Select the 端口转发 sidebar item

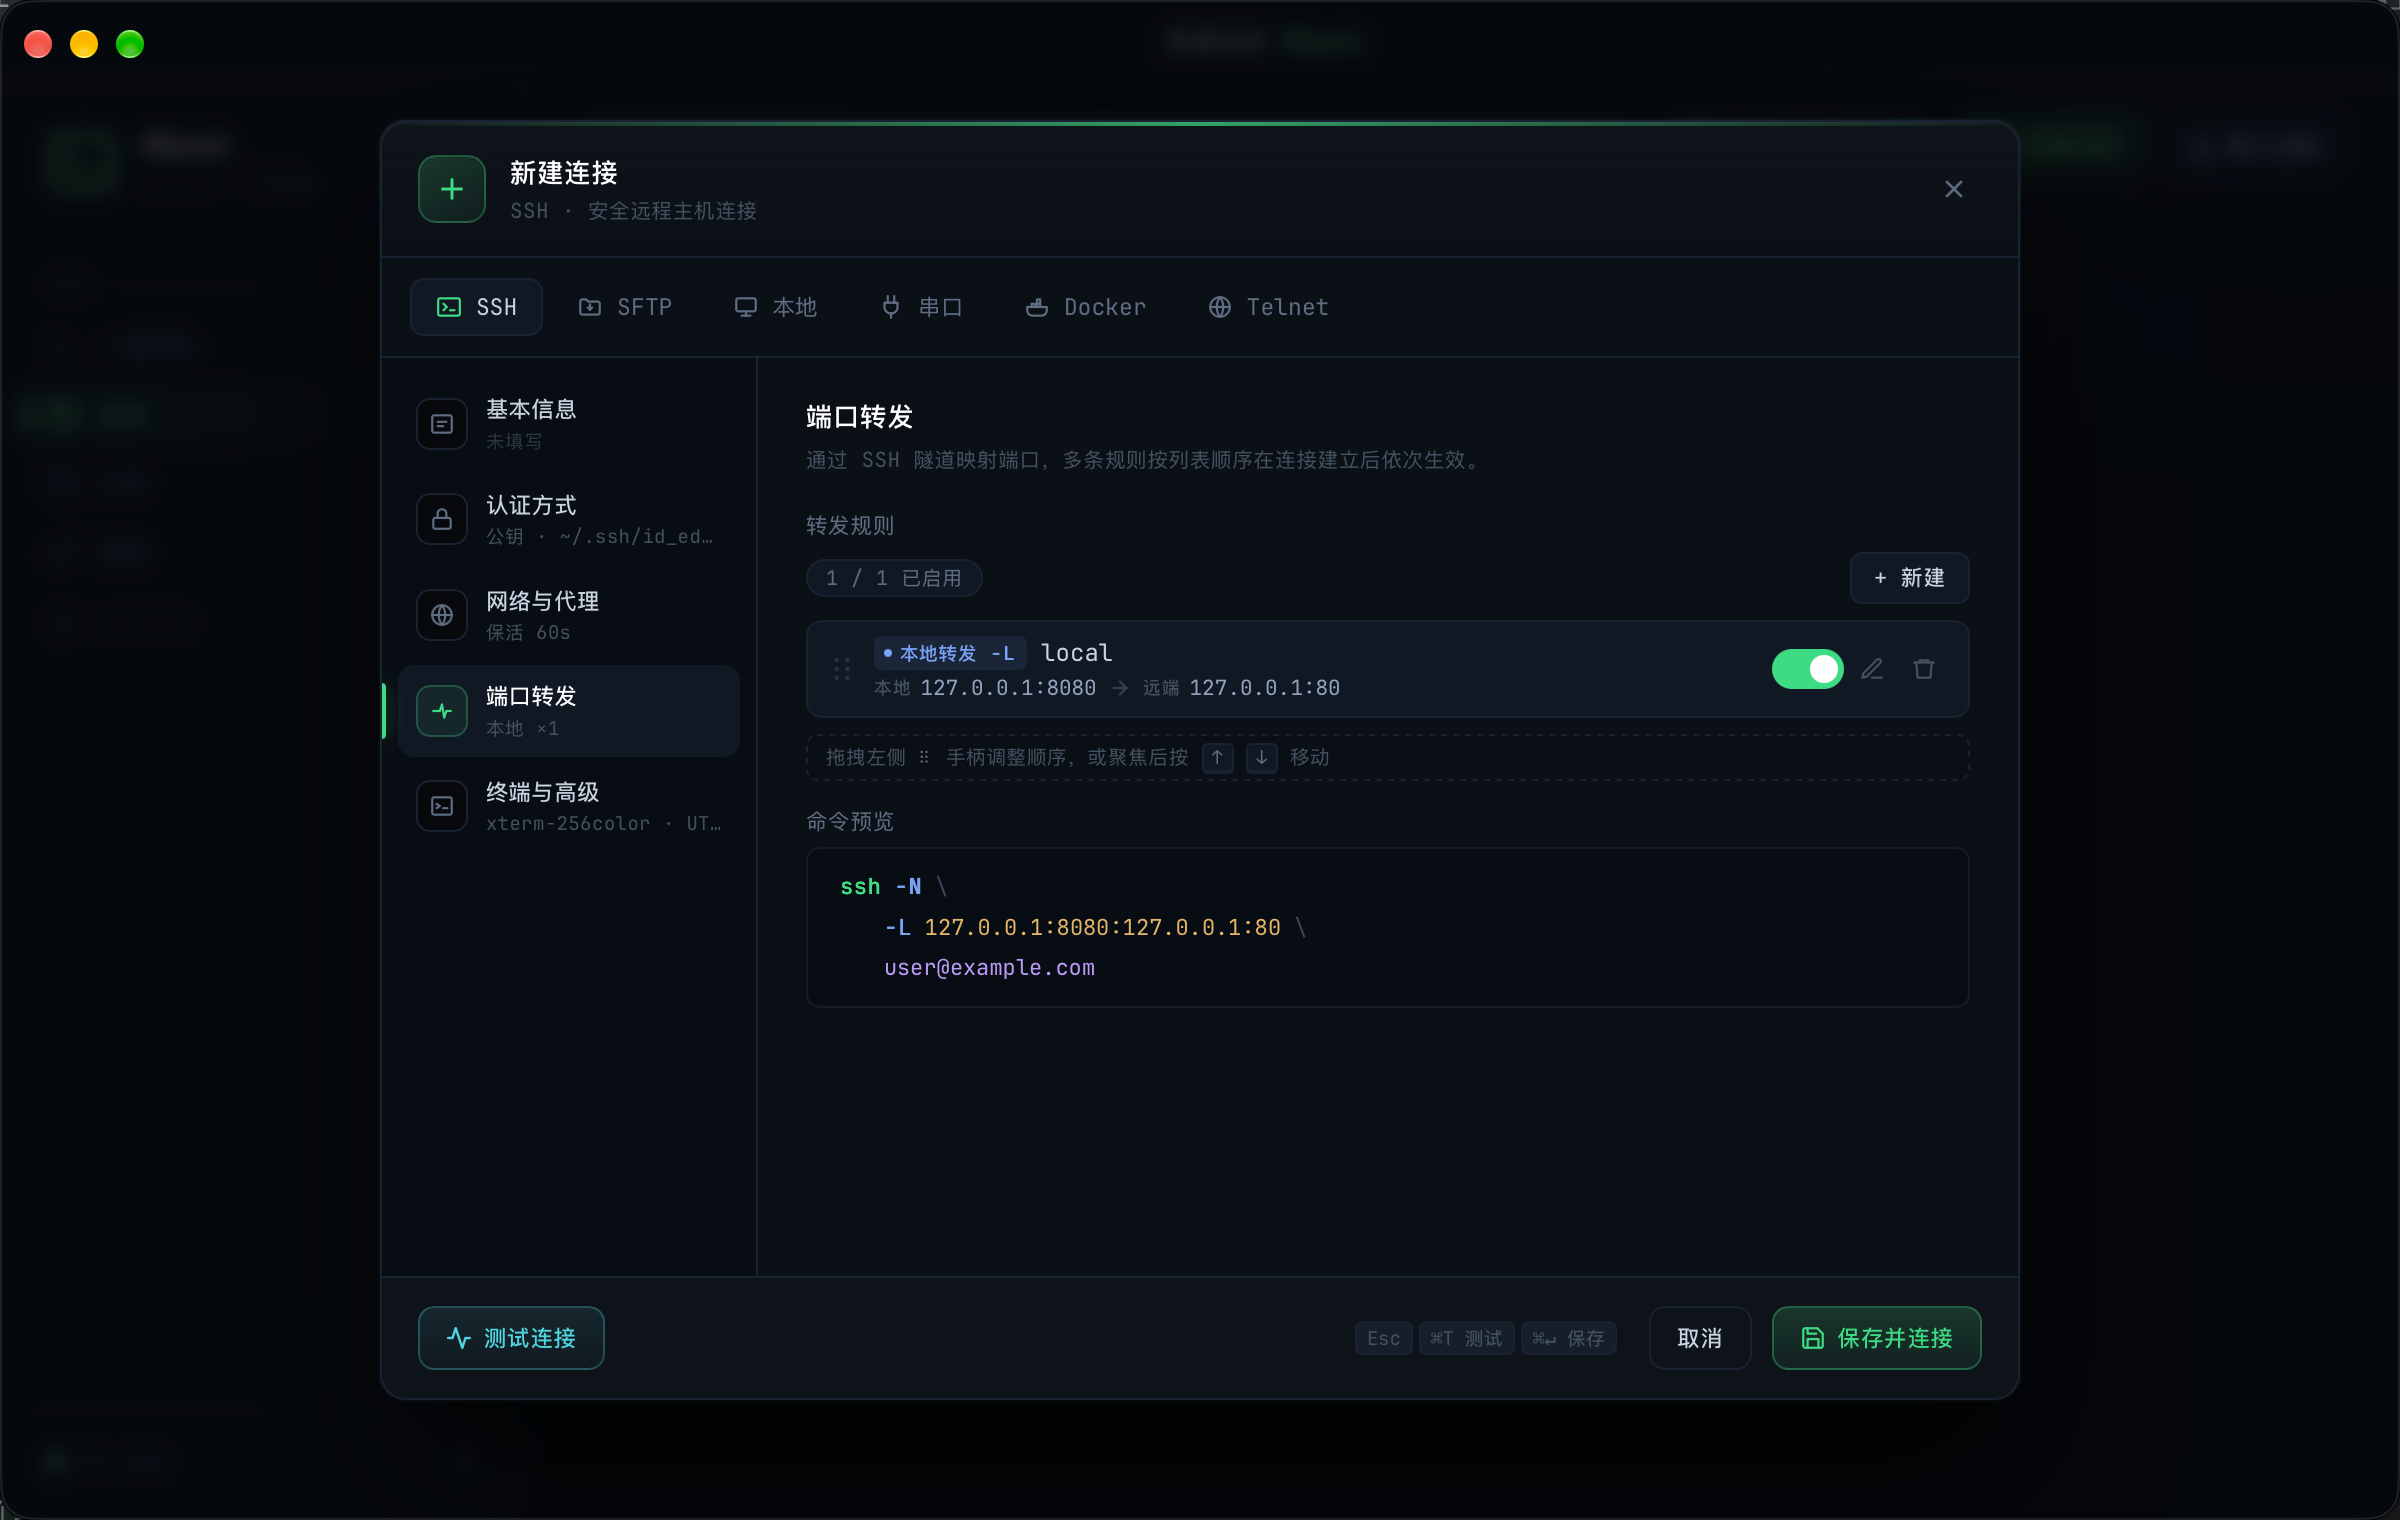pos(568,711)
